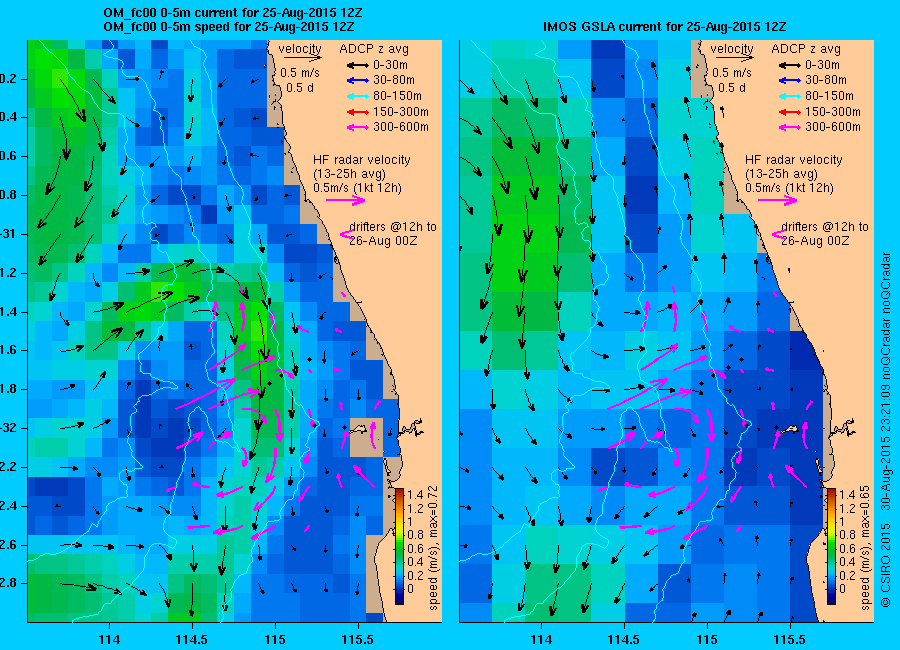This screenshot has width=900, height=650.
Task: Click the CSIRO 2015 copyright timestamp text
Action: tap(886, 430)
